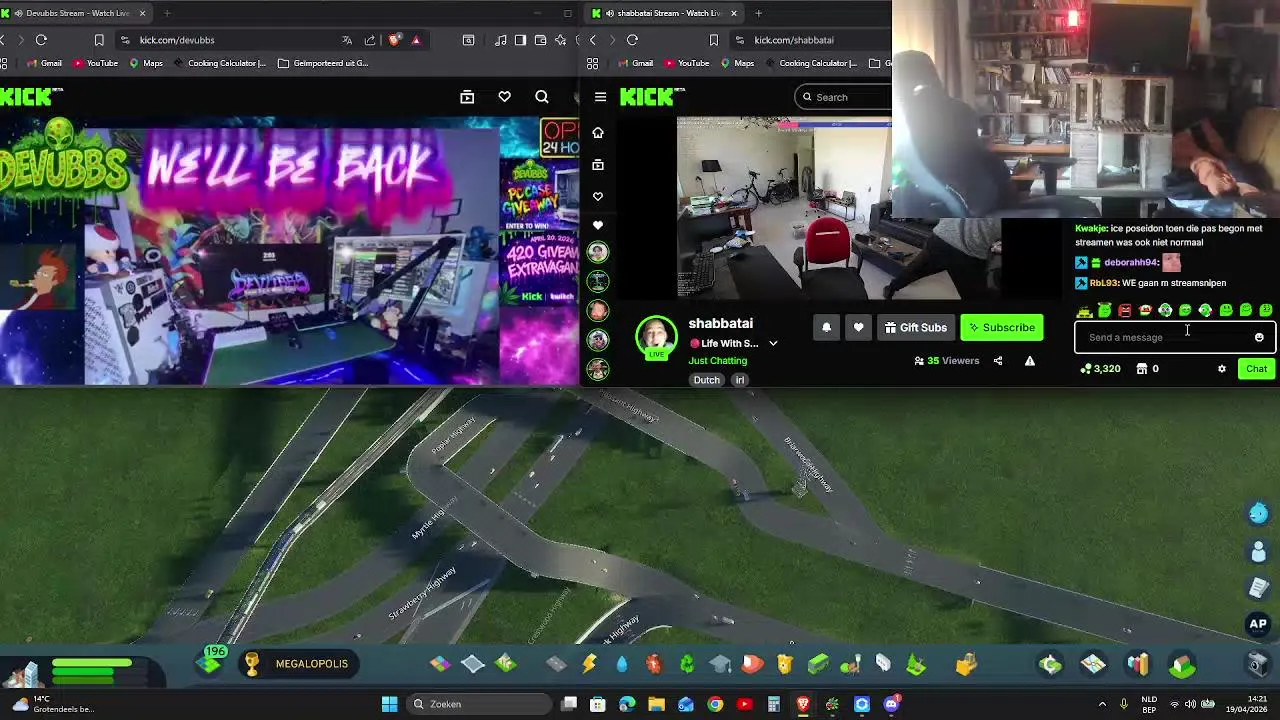Open chat settings gear icon

(x=1221, y=369)
